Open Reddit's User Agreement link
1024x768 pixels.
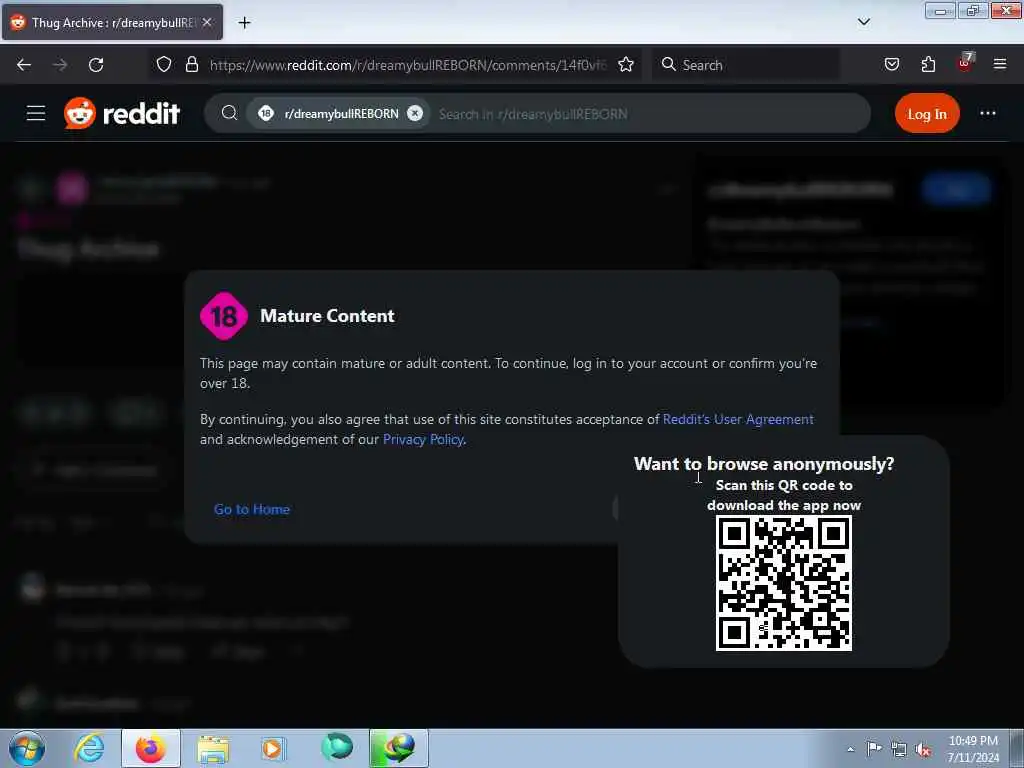tap(738, 419)
